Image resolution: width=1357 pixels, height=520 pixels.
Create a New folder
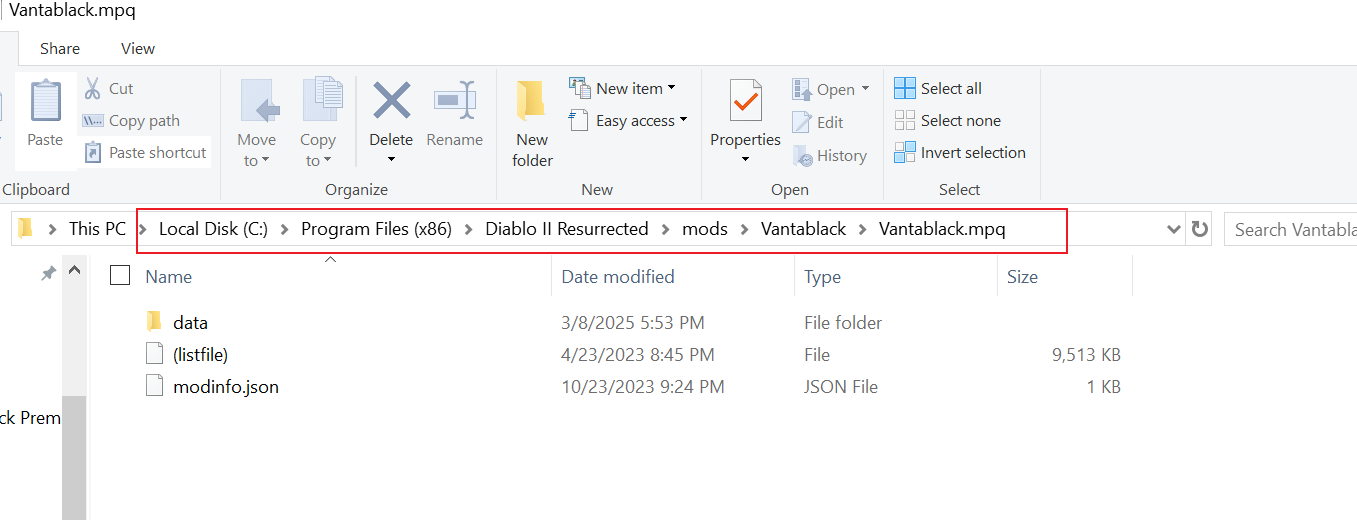pos(533,123)
